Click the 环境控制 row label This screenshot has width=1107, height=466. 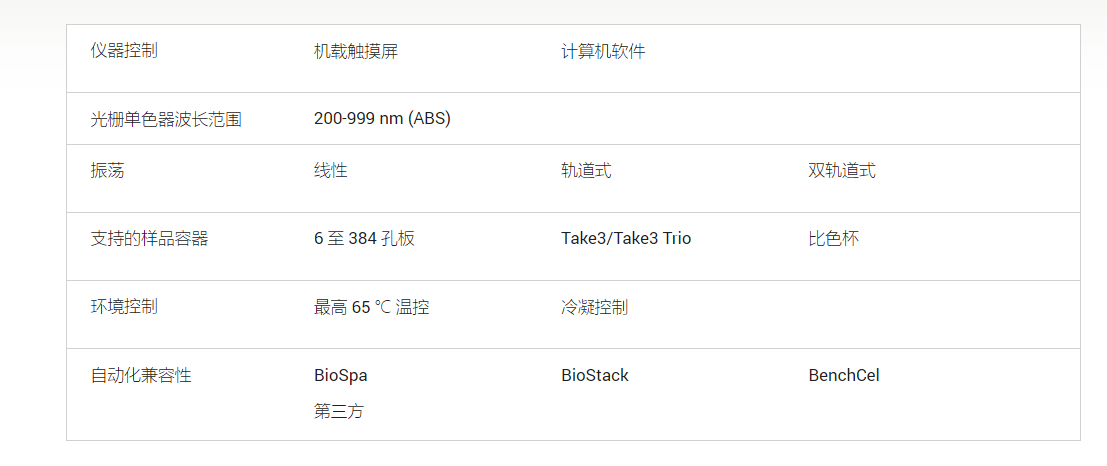pyautogui.click(x=124, y=307)
